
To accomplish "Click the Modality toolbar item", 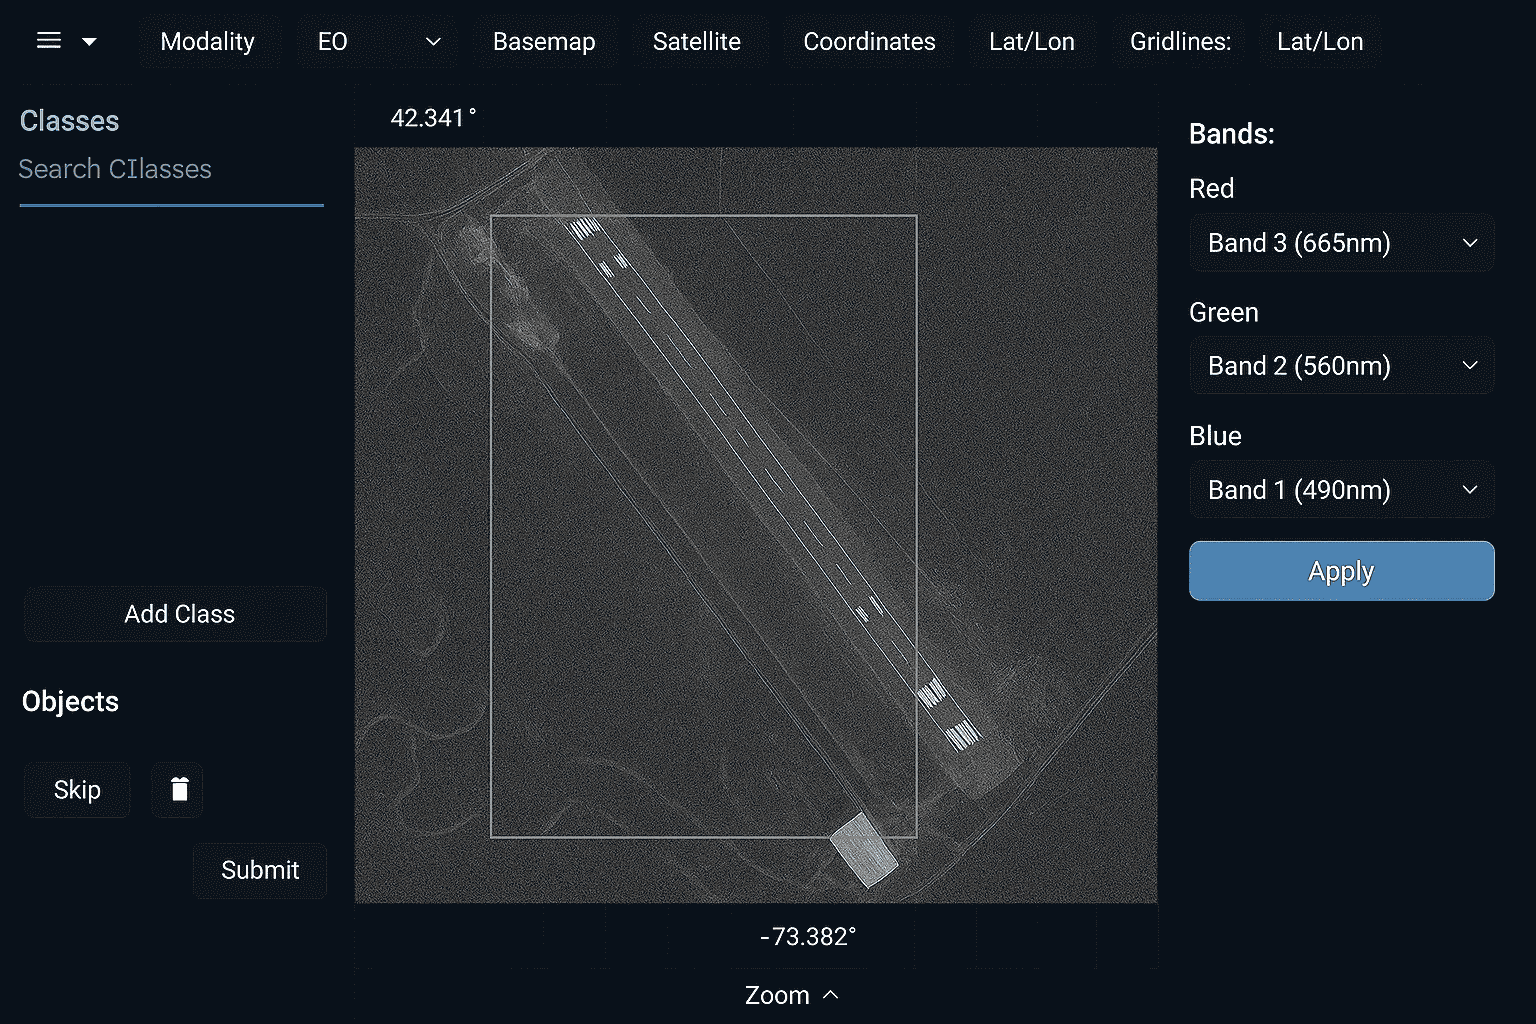I will point(208,42).
